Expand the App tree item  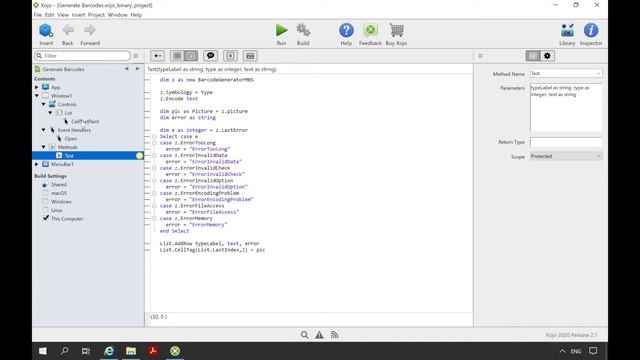coord(37,87)
